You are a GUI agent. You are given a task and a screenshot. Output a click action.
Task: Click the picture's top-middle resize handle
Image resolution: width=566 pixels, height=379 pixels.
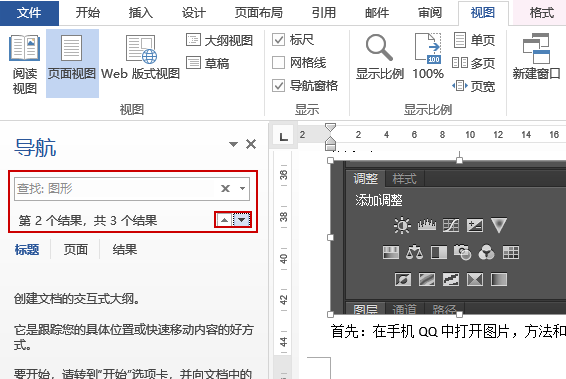coord(459,160)
